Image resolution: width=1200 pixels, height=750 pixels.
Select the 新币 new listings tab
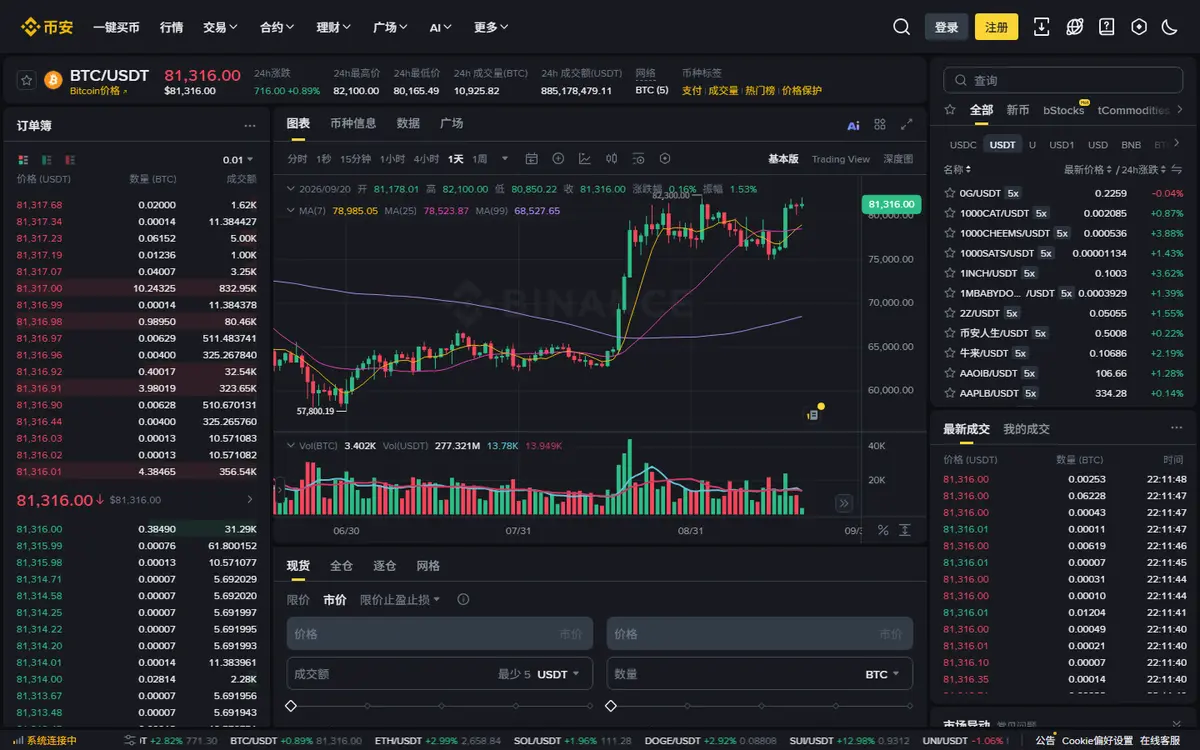[1018, 110]
